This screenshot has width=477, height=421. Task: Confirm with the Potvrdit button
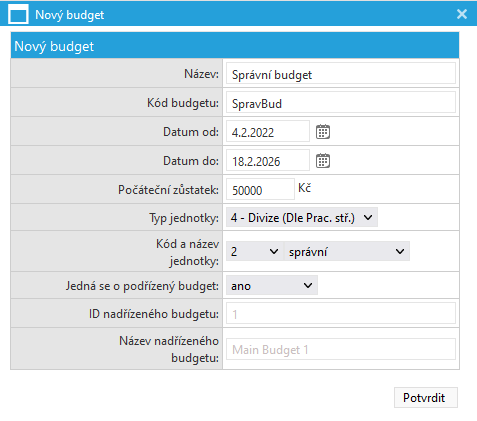[426, 397]
